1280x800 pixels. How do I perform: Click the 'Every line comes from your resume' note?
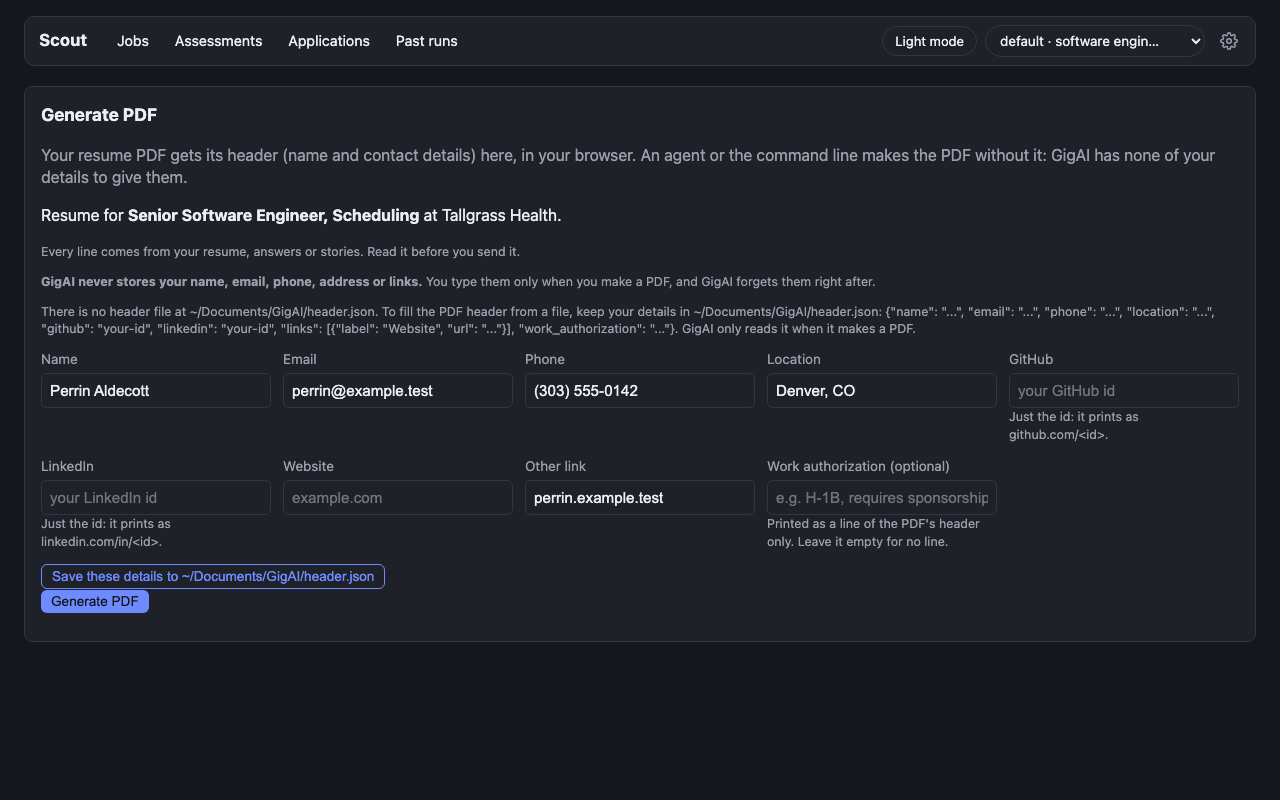pos(280,252)
